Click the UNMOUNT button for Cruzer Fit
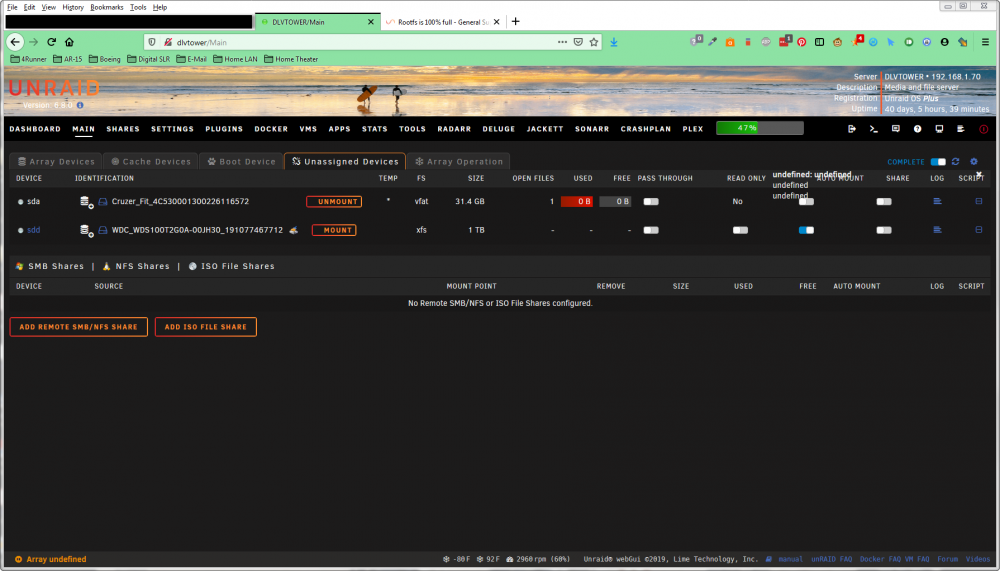The width and height of the screenshot is (1000, 571). coord(334,202)
